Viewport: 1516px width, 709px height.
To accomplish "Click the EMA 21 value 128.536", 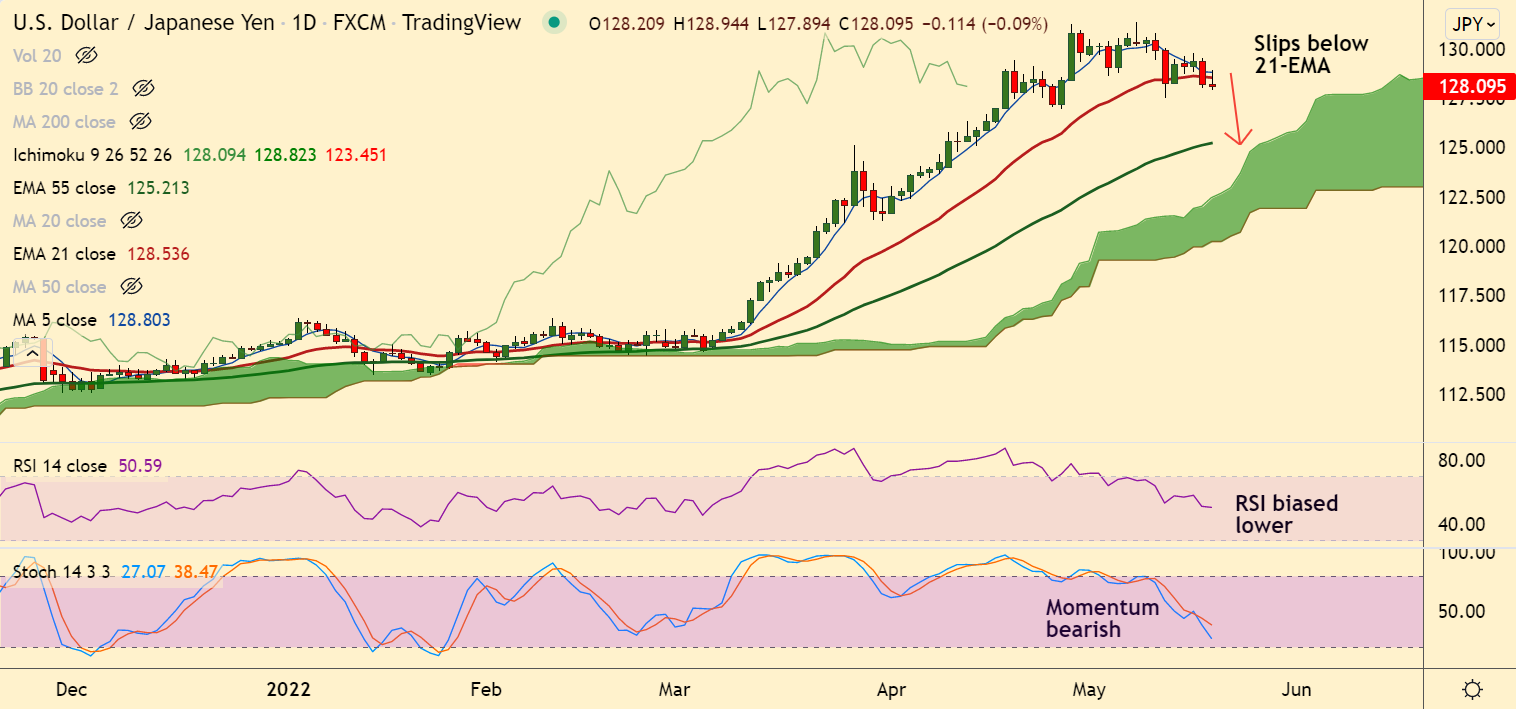I will [156, 254].
